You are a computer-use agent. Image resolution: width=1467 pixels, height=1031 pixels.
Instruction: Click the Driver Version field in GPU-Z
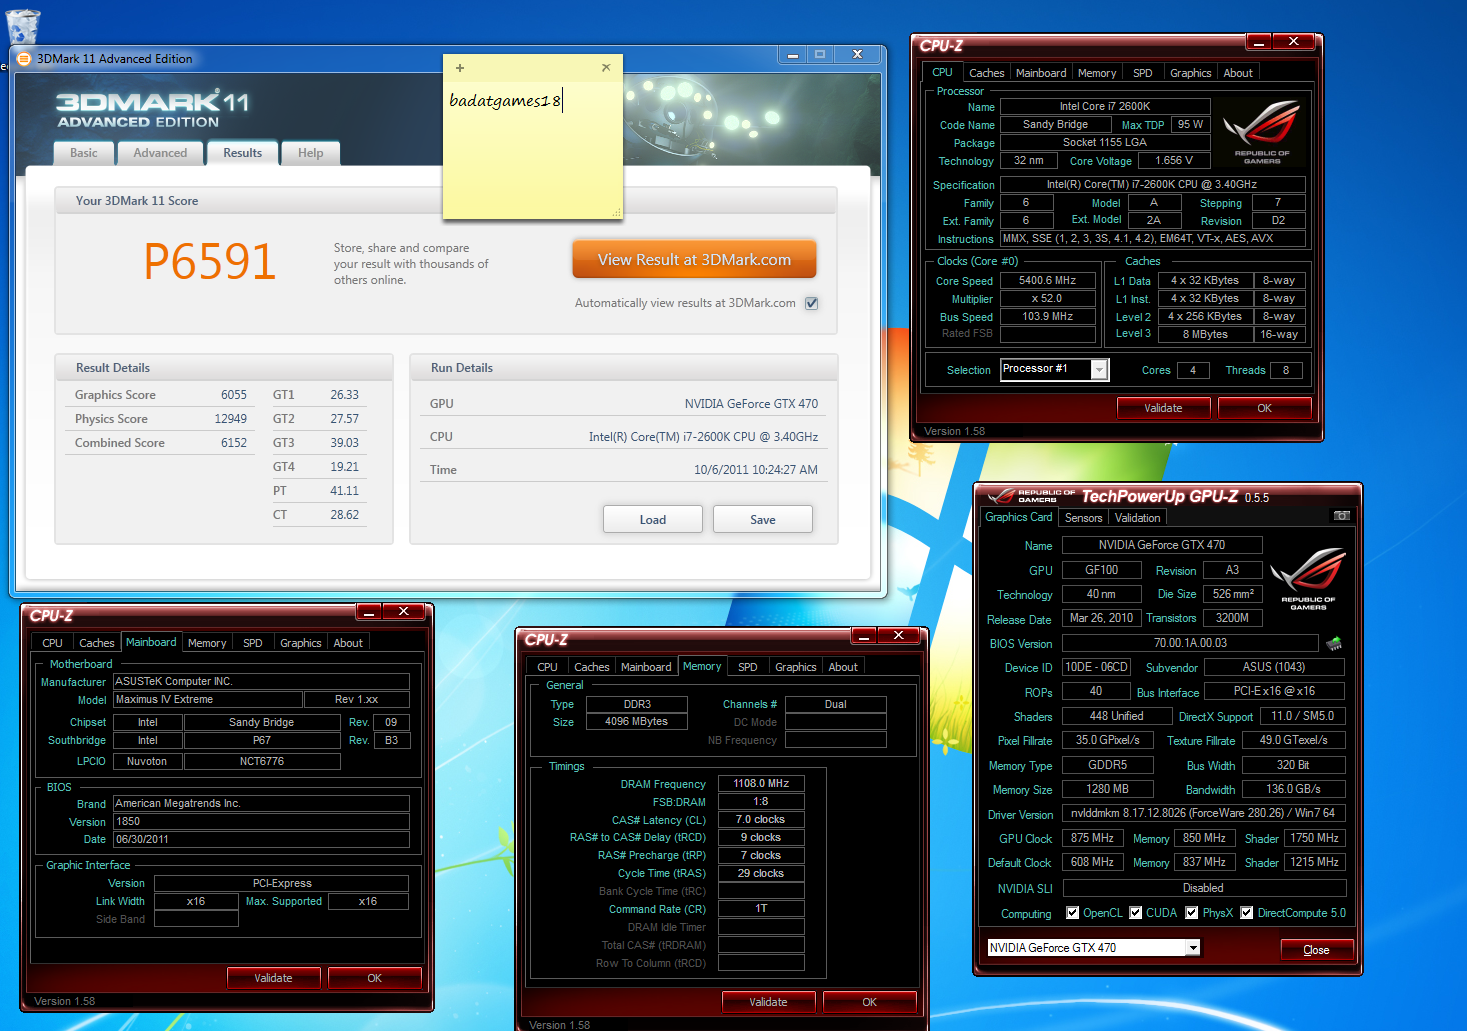1203,814
